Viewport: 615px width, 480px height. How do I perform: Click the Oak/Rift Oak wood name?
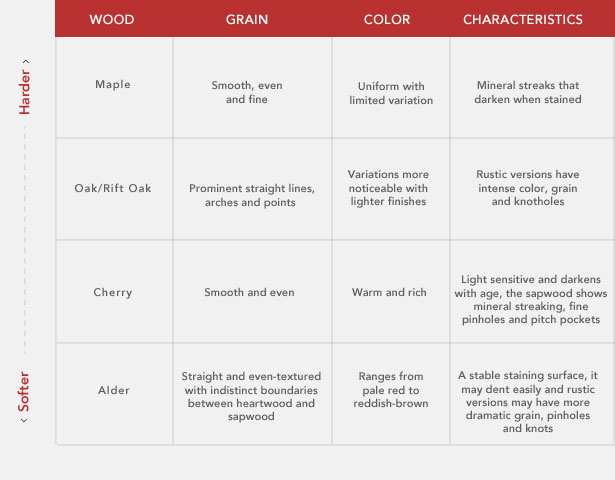click(x=113, y=188)
